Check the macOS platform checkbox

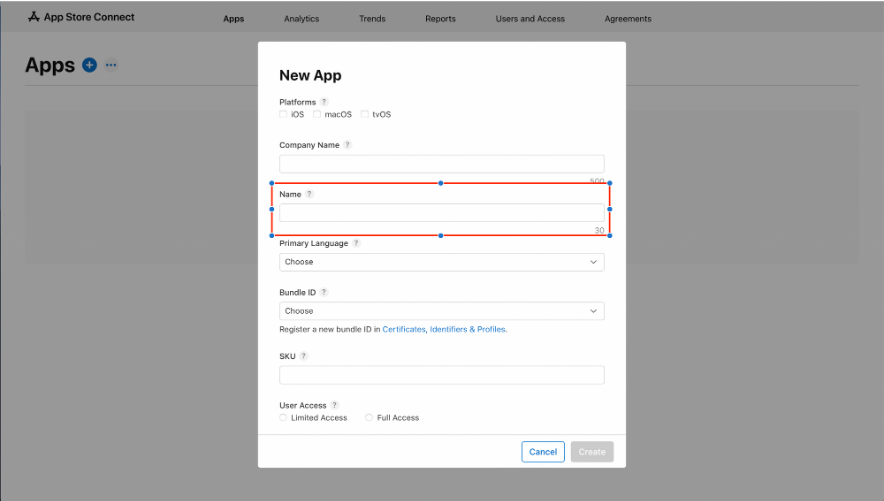pyautogui.click(x=317, y=114)
